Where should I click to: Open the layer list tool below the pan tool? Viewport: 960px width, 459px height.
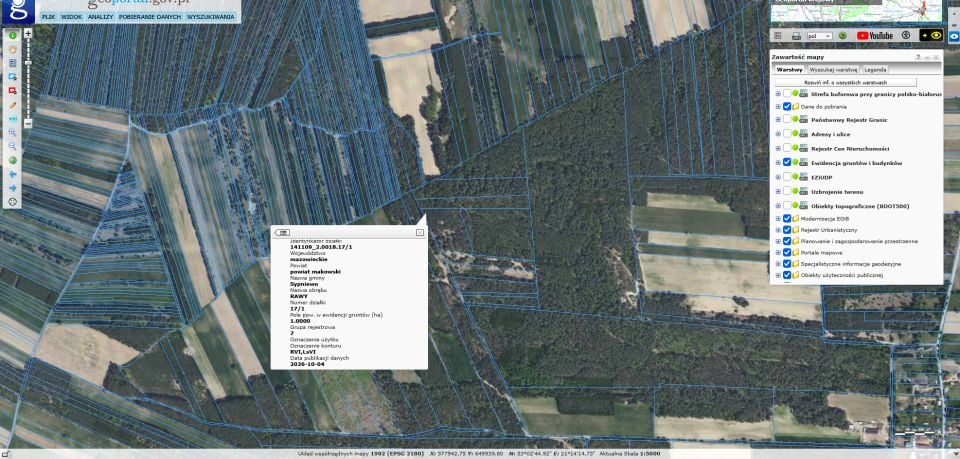tap(12, 63)
